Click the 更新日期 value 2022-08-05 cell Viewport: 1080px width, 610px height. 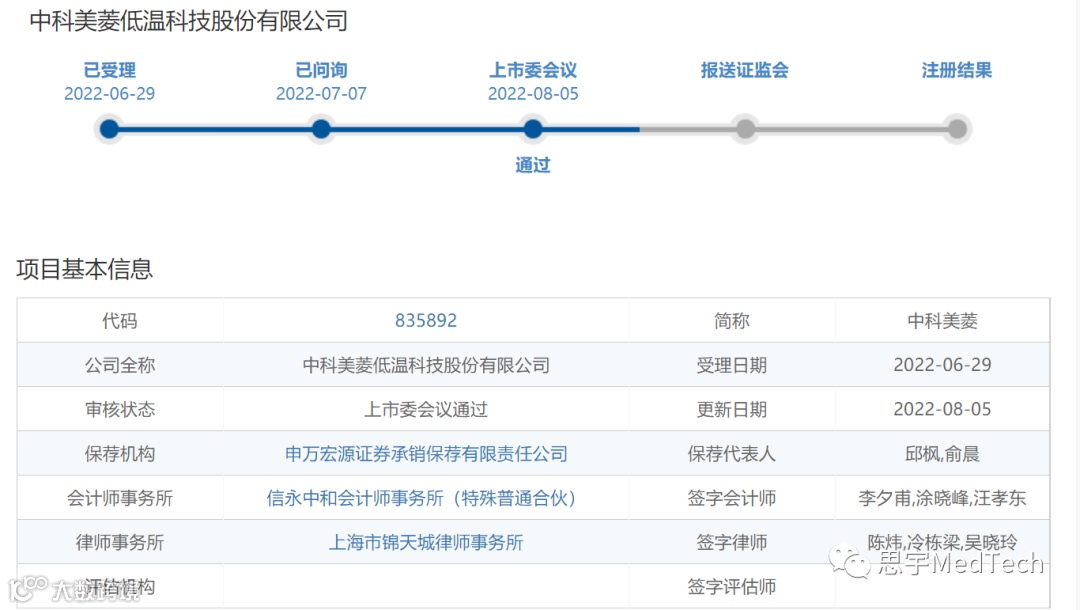coord(942,410)
